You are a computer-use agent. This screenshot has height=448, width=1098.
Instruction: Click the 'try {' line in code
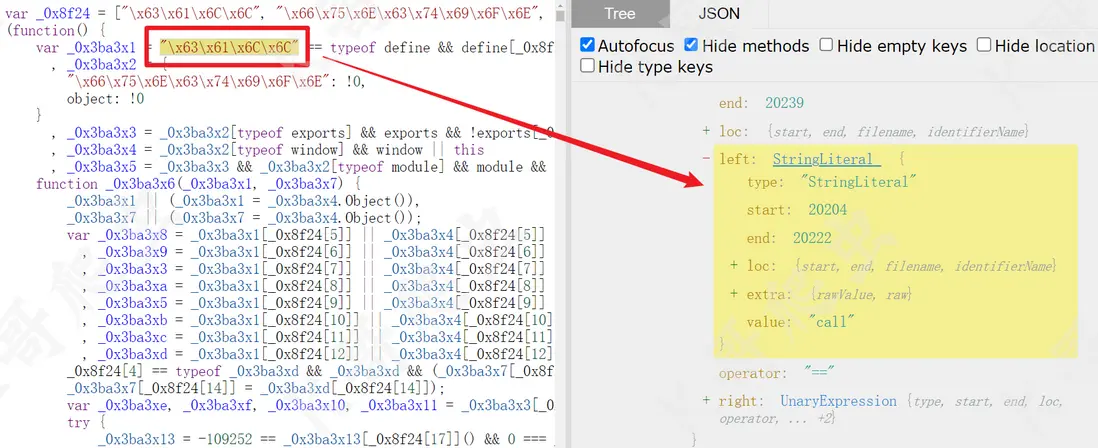click(x=88, y=423)
